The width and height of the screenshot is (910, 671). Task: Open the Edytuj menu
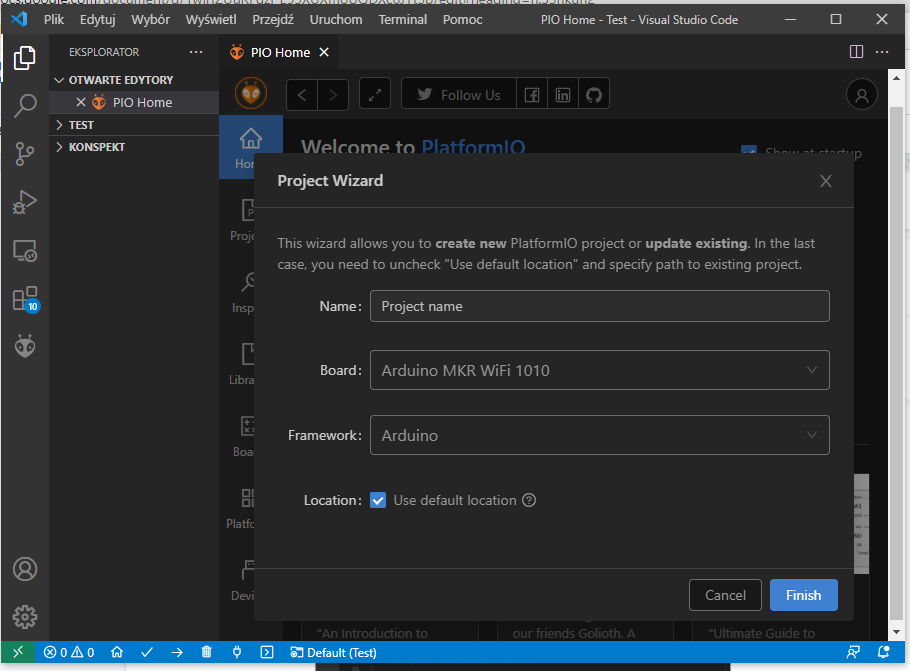(x=98, y=20)
